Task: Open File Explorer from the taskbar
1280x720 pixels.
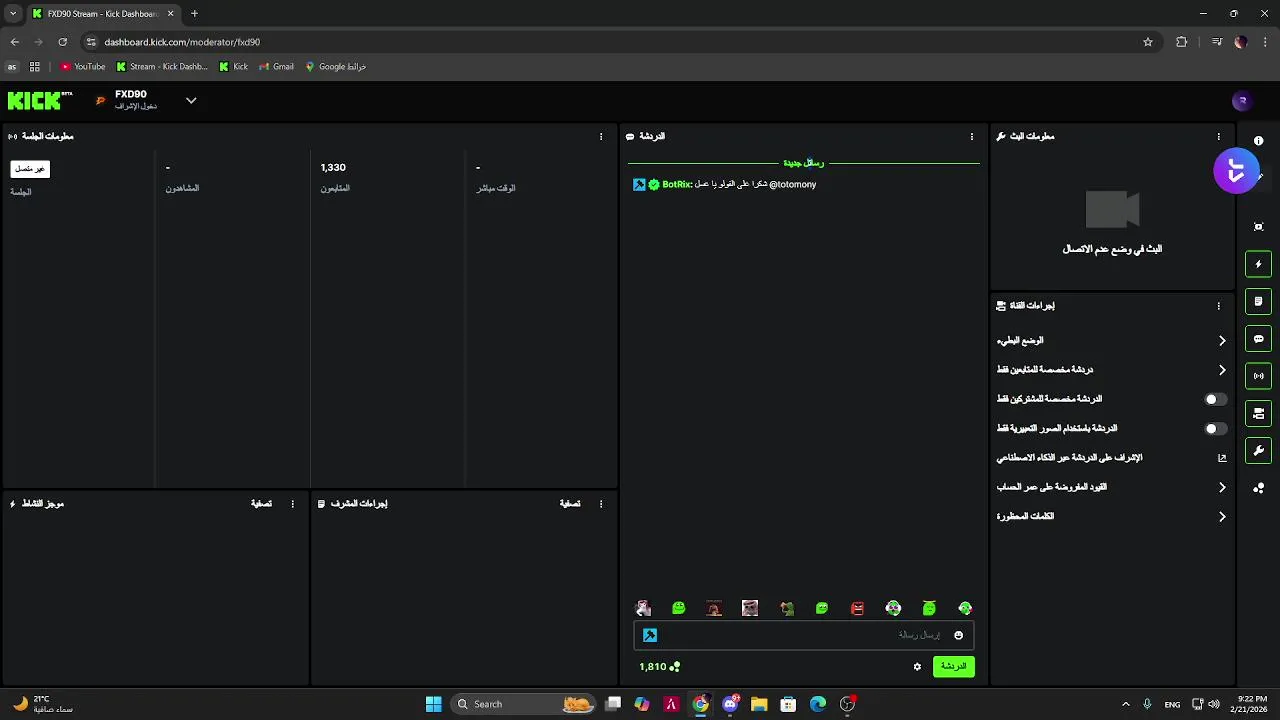Action: (x=759, y=704)
